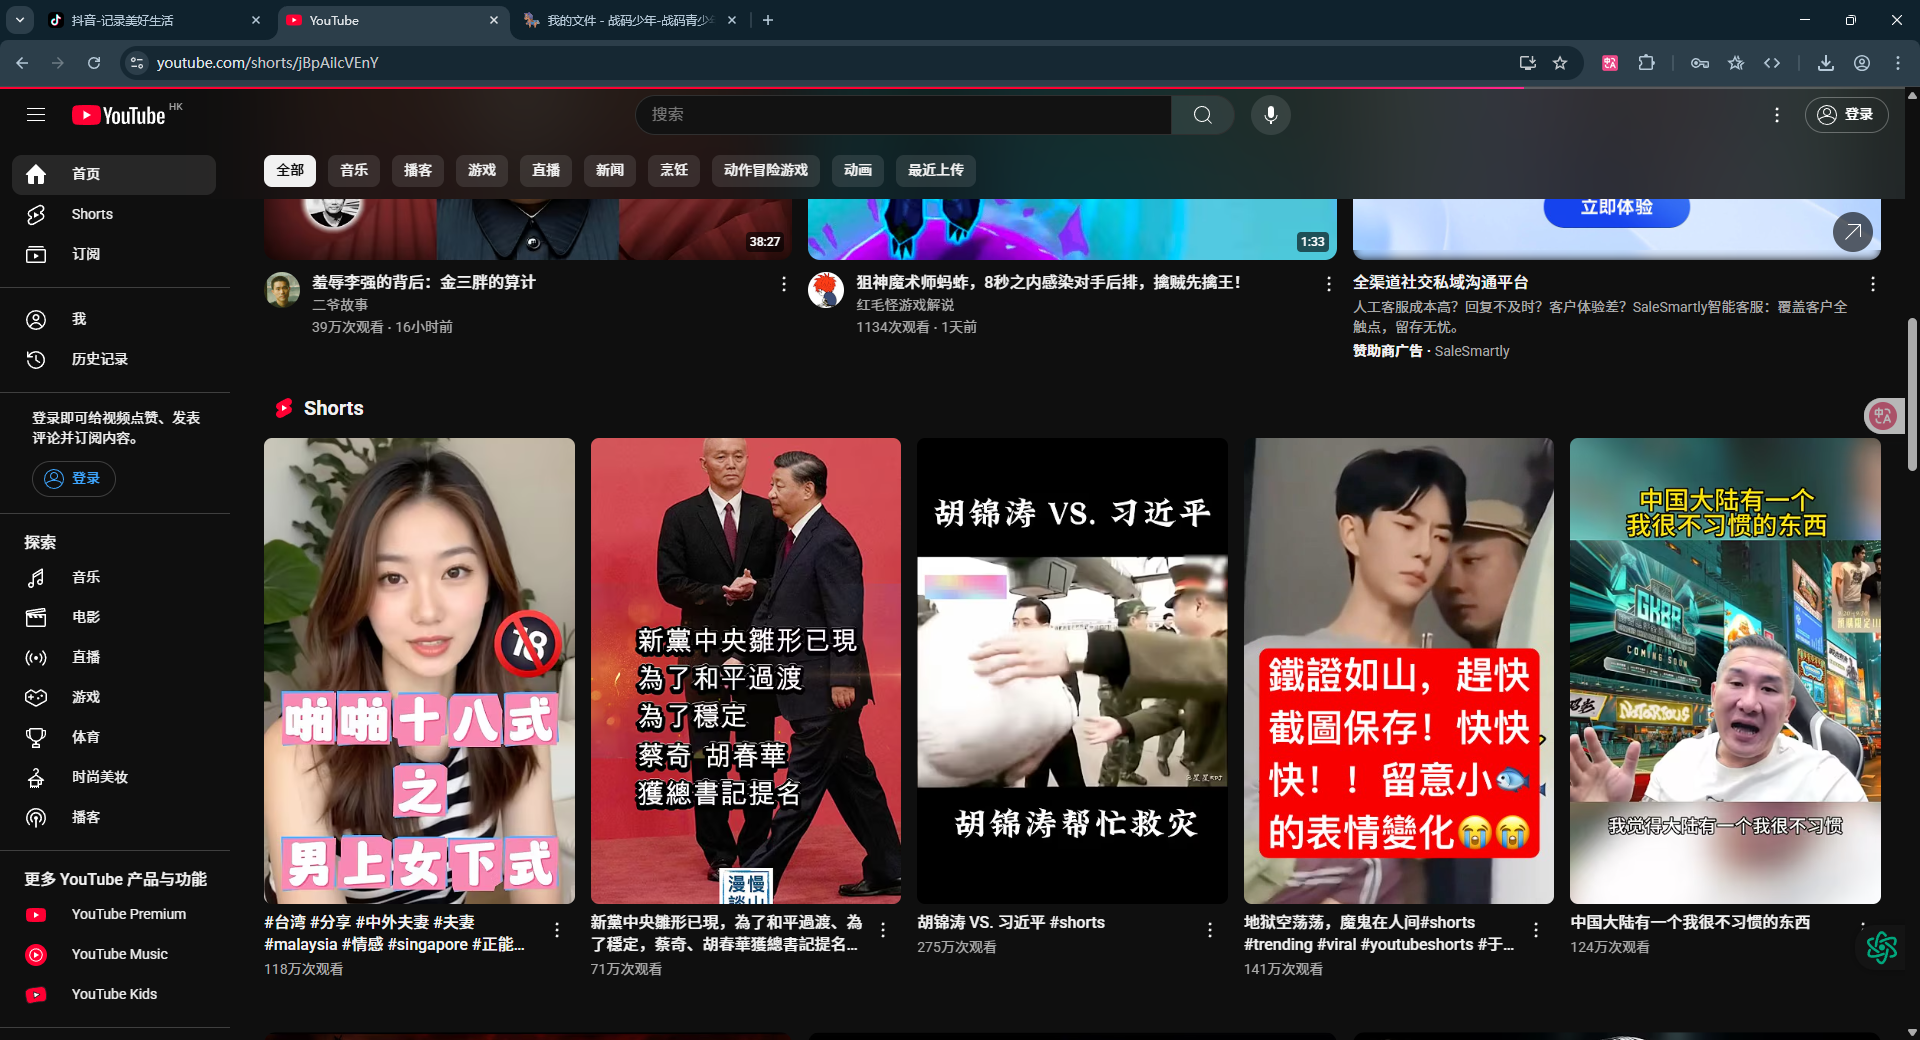Select the 音乐 filter chip
The height and width of the screenshot is (1040, 1920).
click(x=354, y=170)
